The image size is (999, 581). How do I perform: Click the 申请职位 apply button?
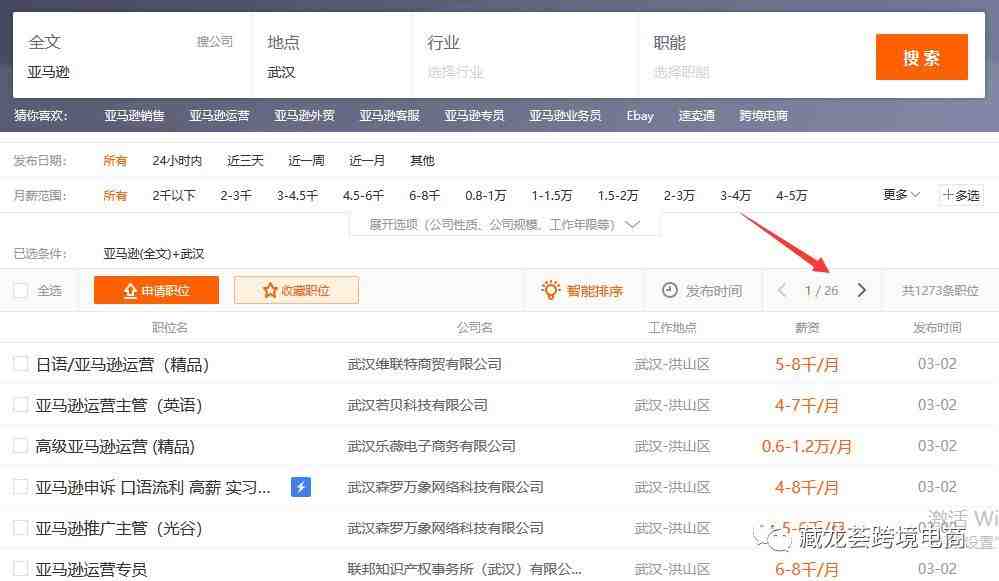click(x=156, y=290)
